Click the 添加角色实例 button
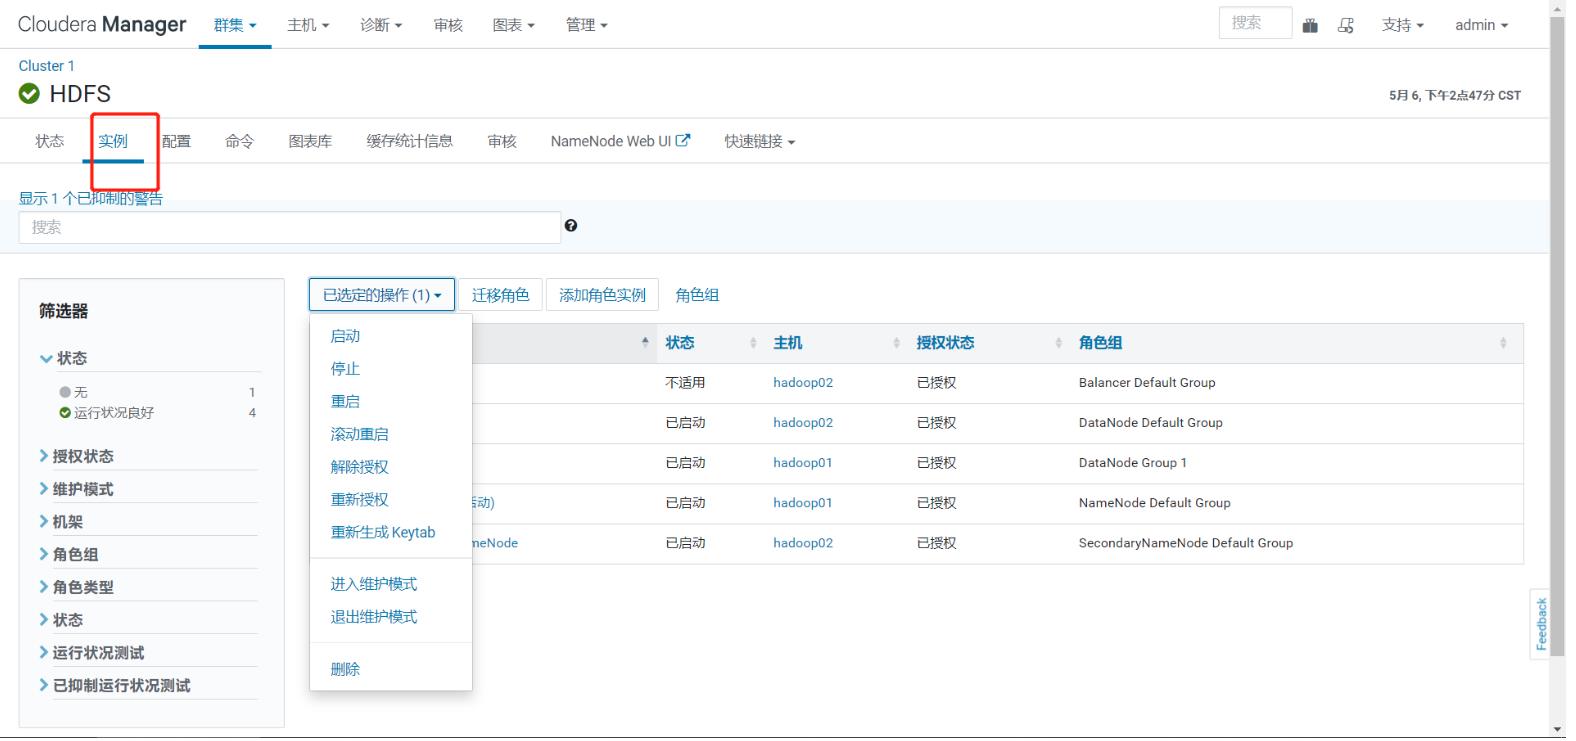 pos(602,295)
